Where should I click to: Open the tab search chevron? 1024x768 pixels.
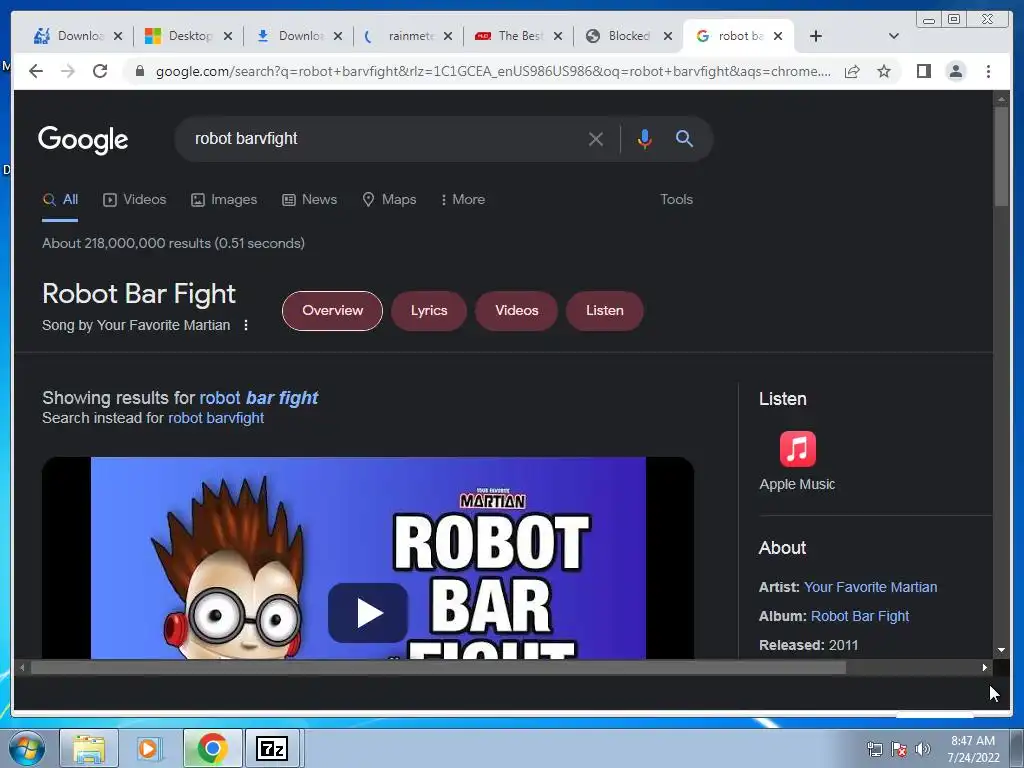click(894, 36)
